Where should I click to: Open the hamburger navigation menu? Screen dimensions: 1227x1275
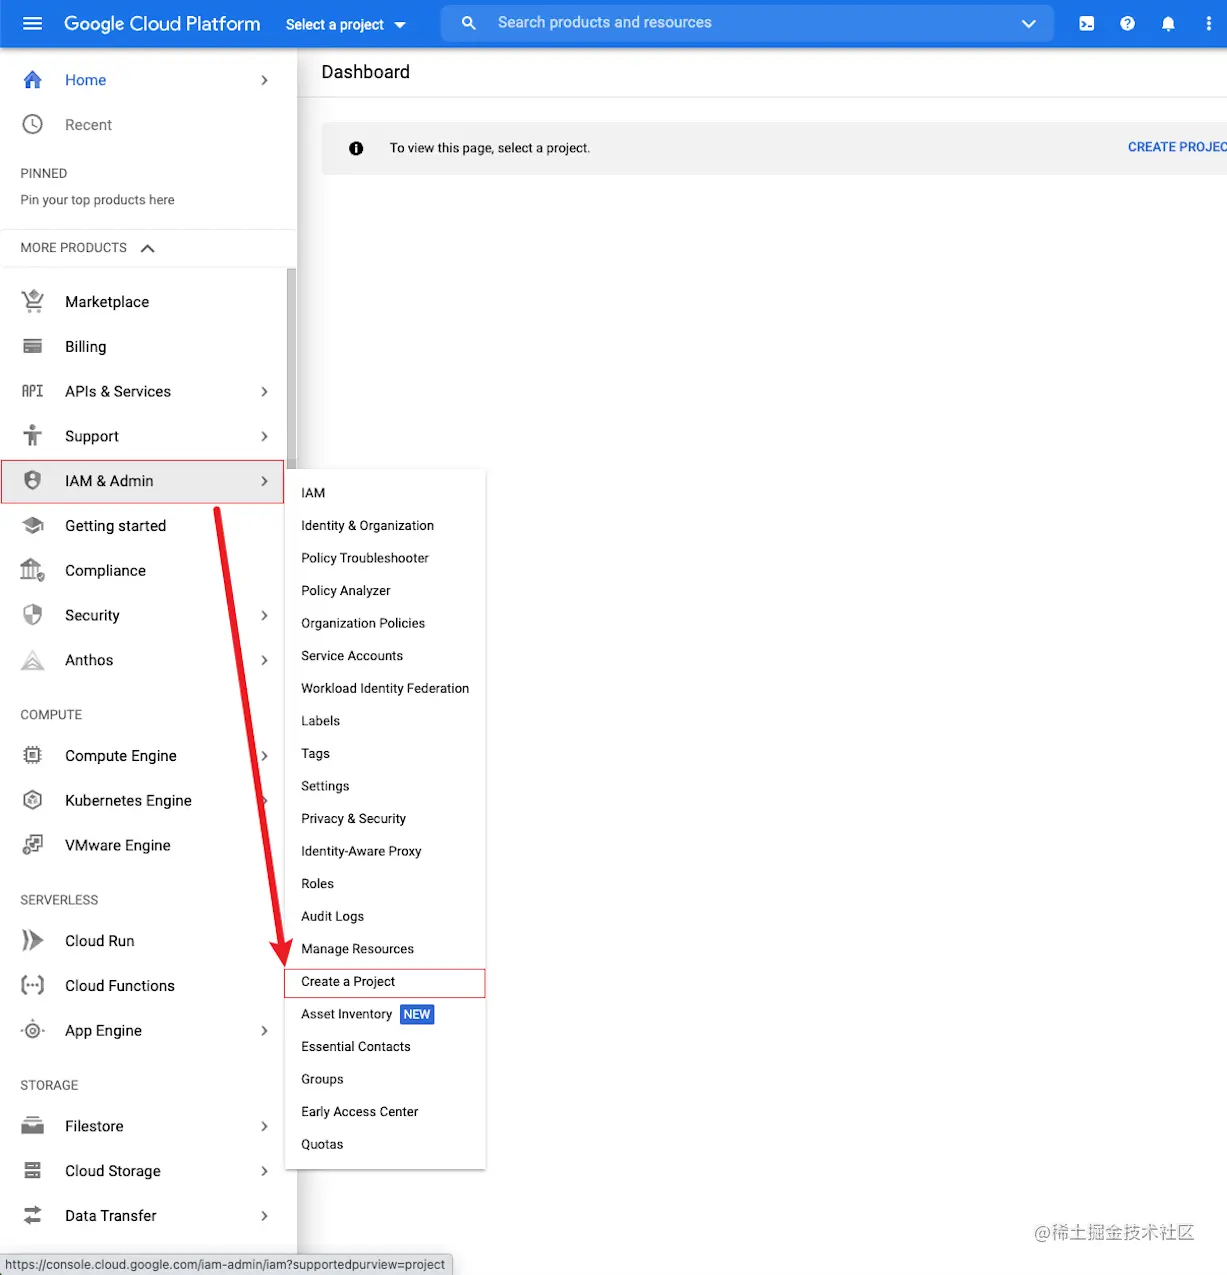coord(32,23)
